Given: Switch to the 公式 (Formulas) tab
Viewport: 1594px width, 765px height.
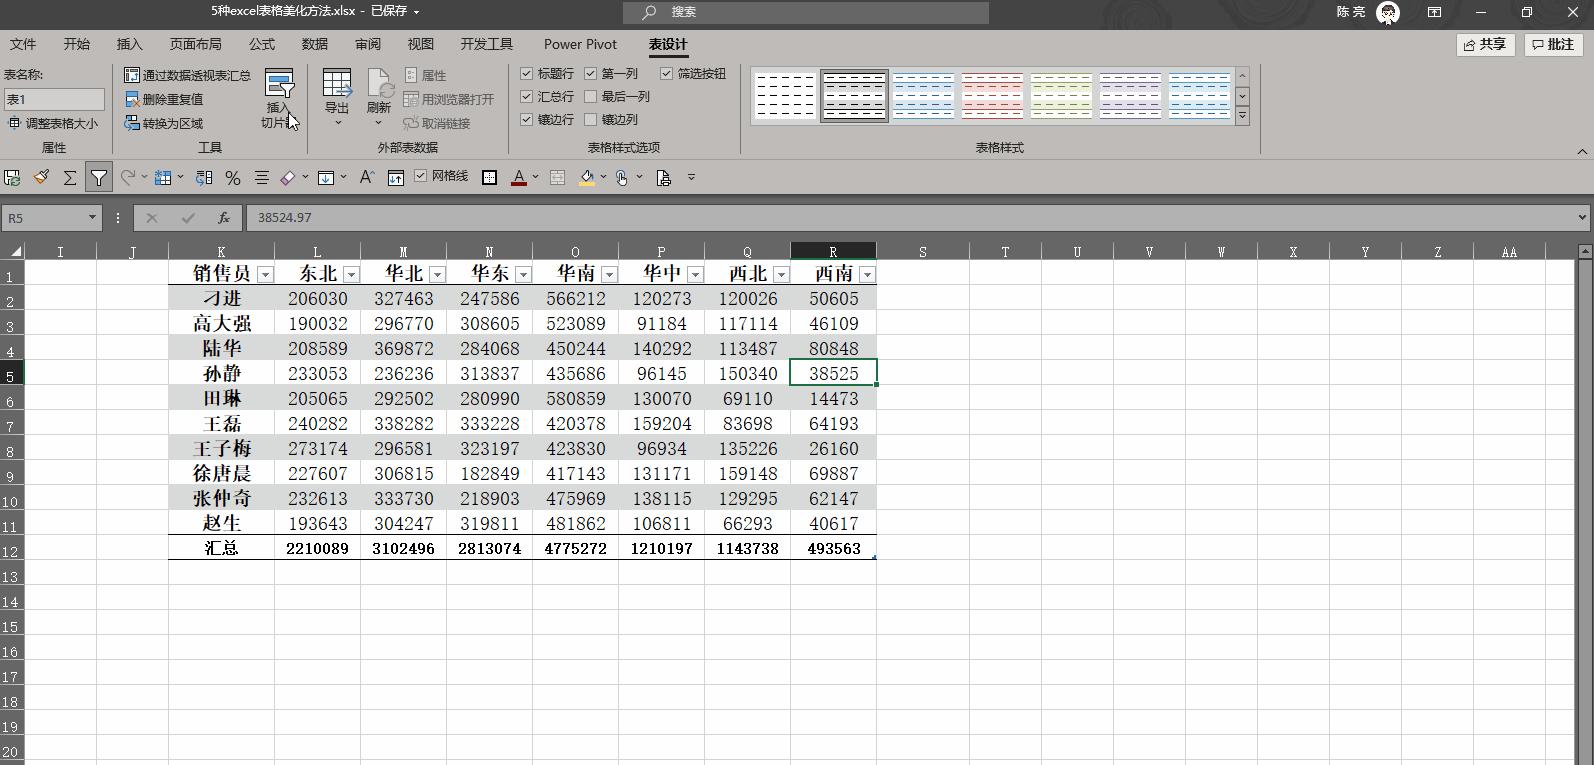Looking at the screenshot, I should (x=262, y=44).
